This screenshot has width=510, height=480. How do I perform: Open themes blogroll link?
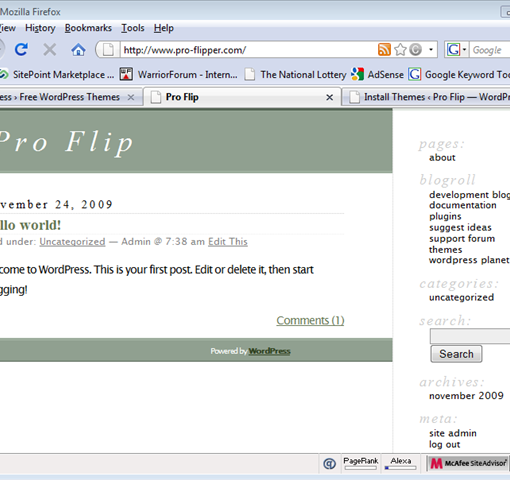445,250
